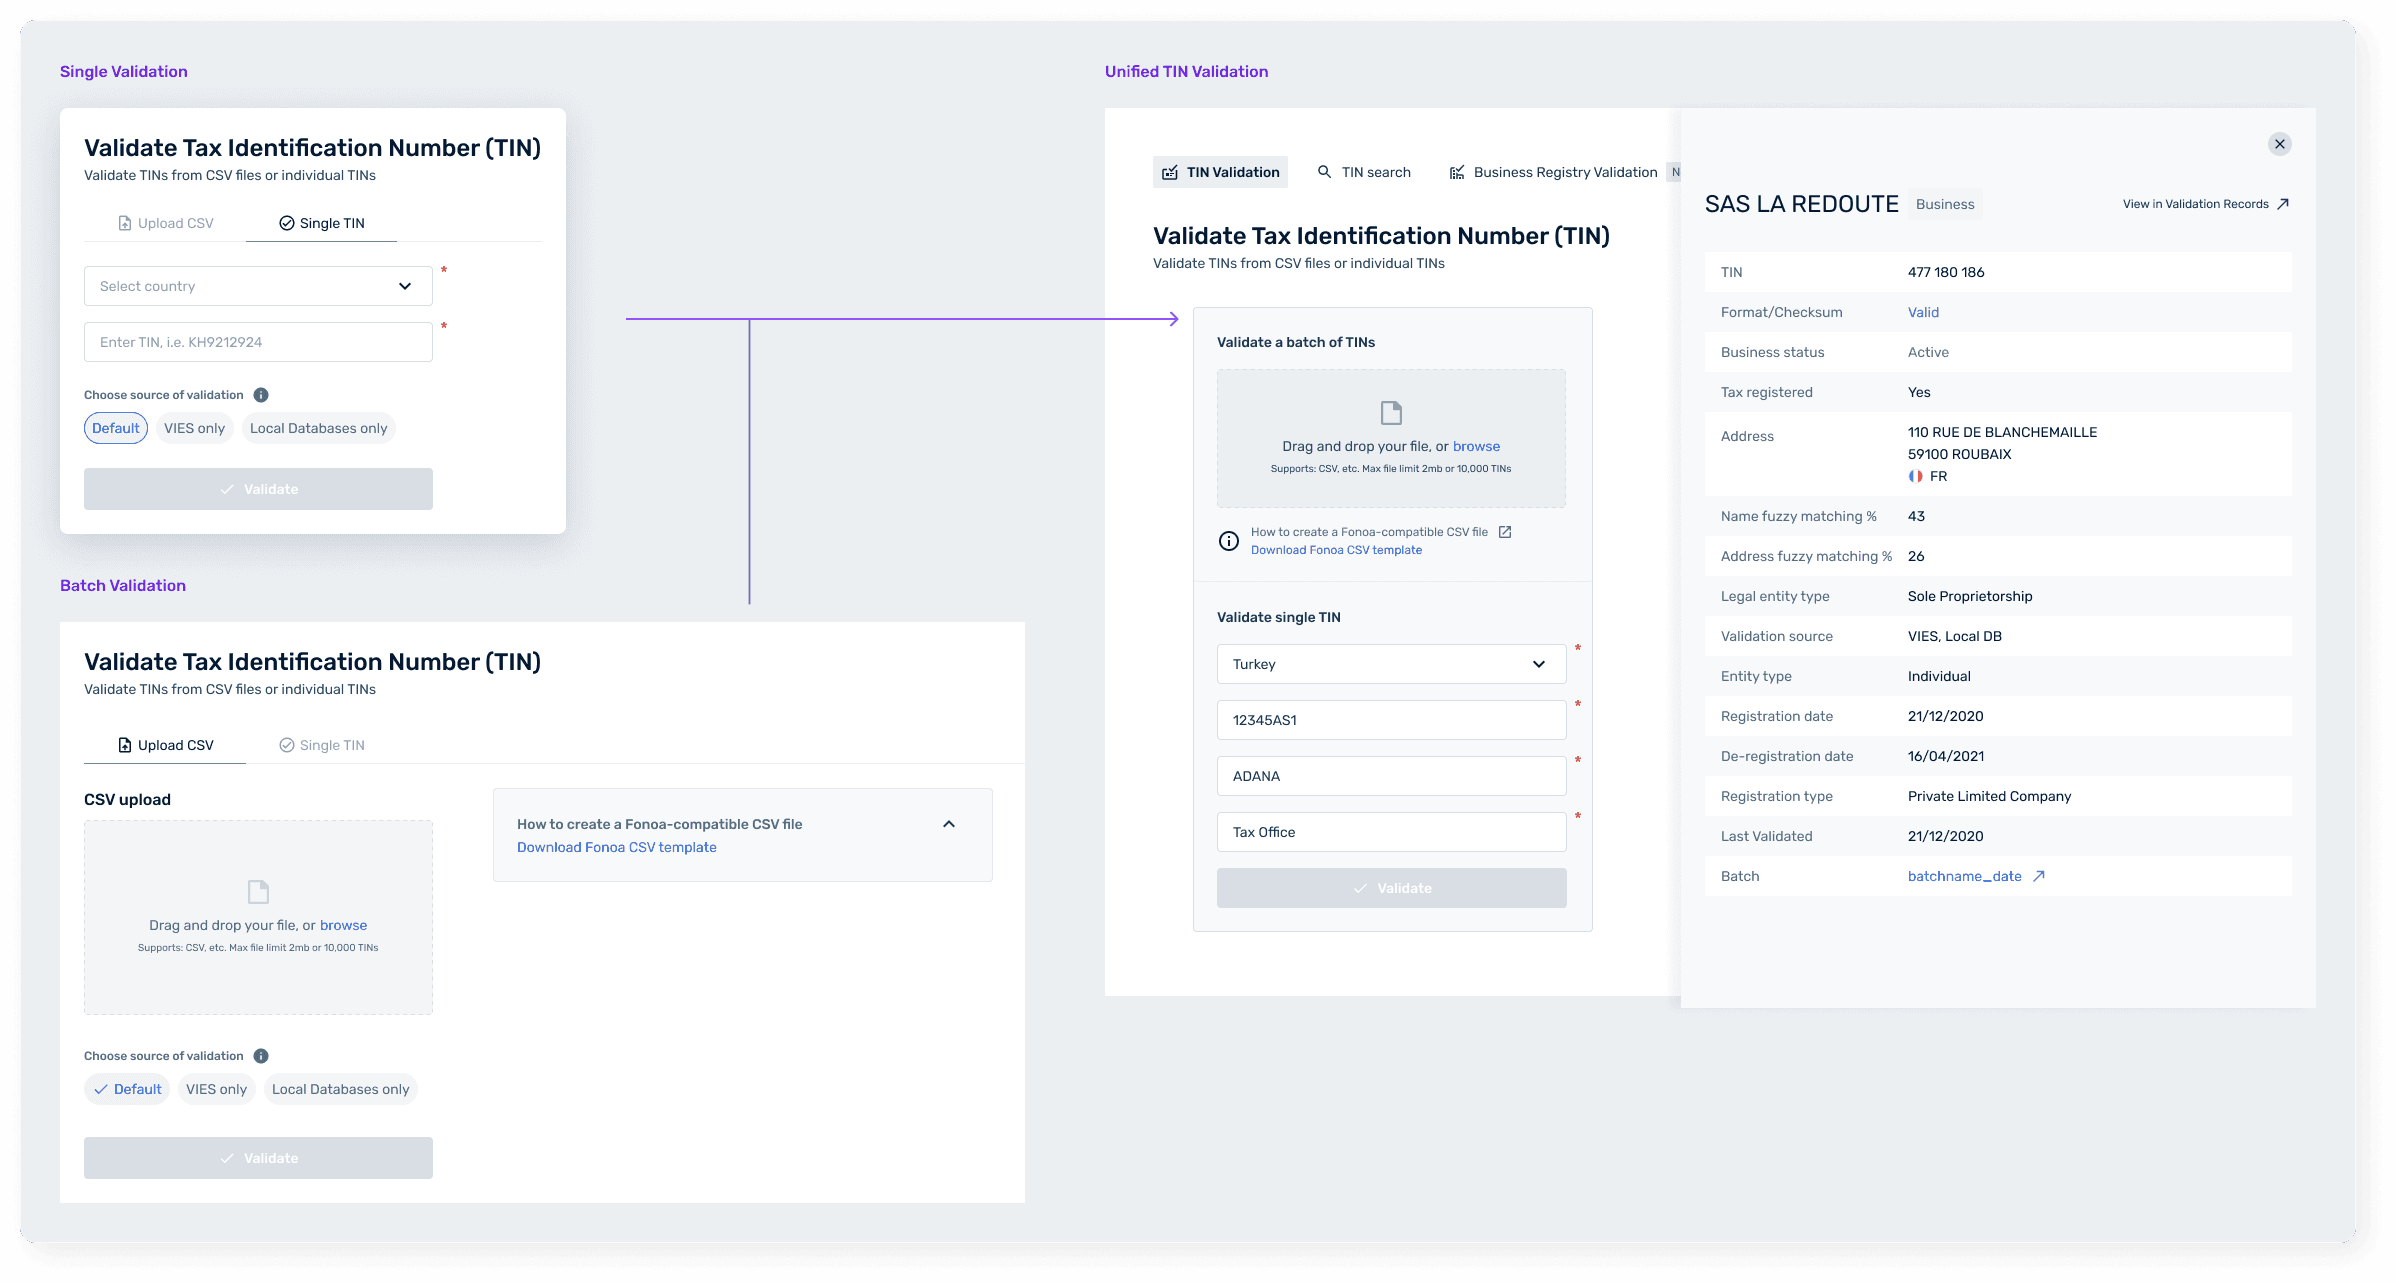Click the circled info icon near CSV template link
2396x1283 pixels.
(x=1229, y=541)
